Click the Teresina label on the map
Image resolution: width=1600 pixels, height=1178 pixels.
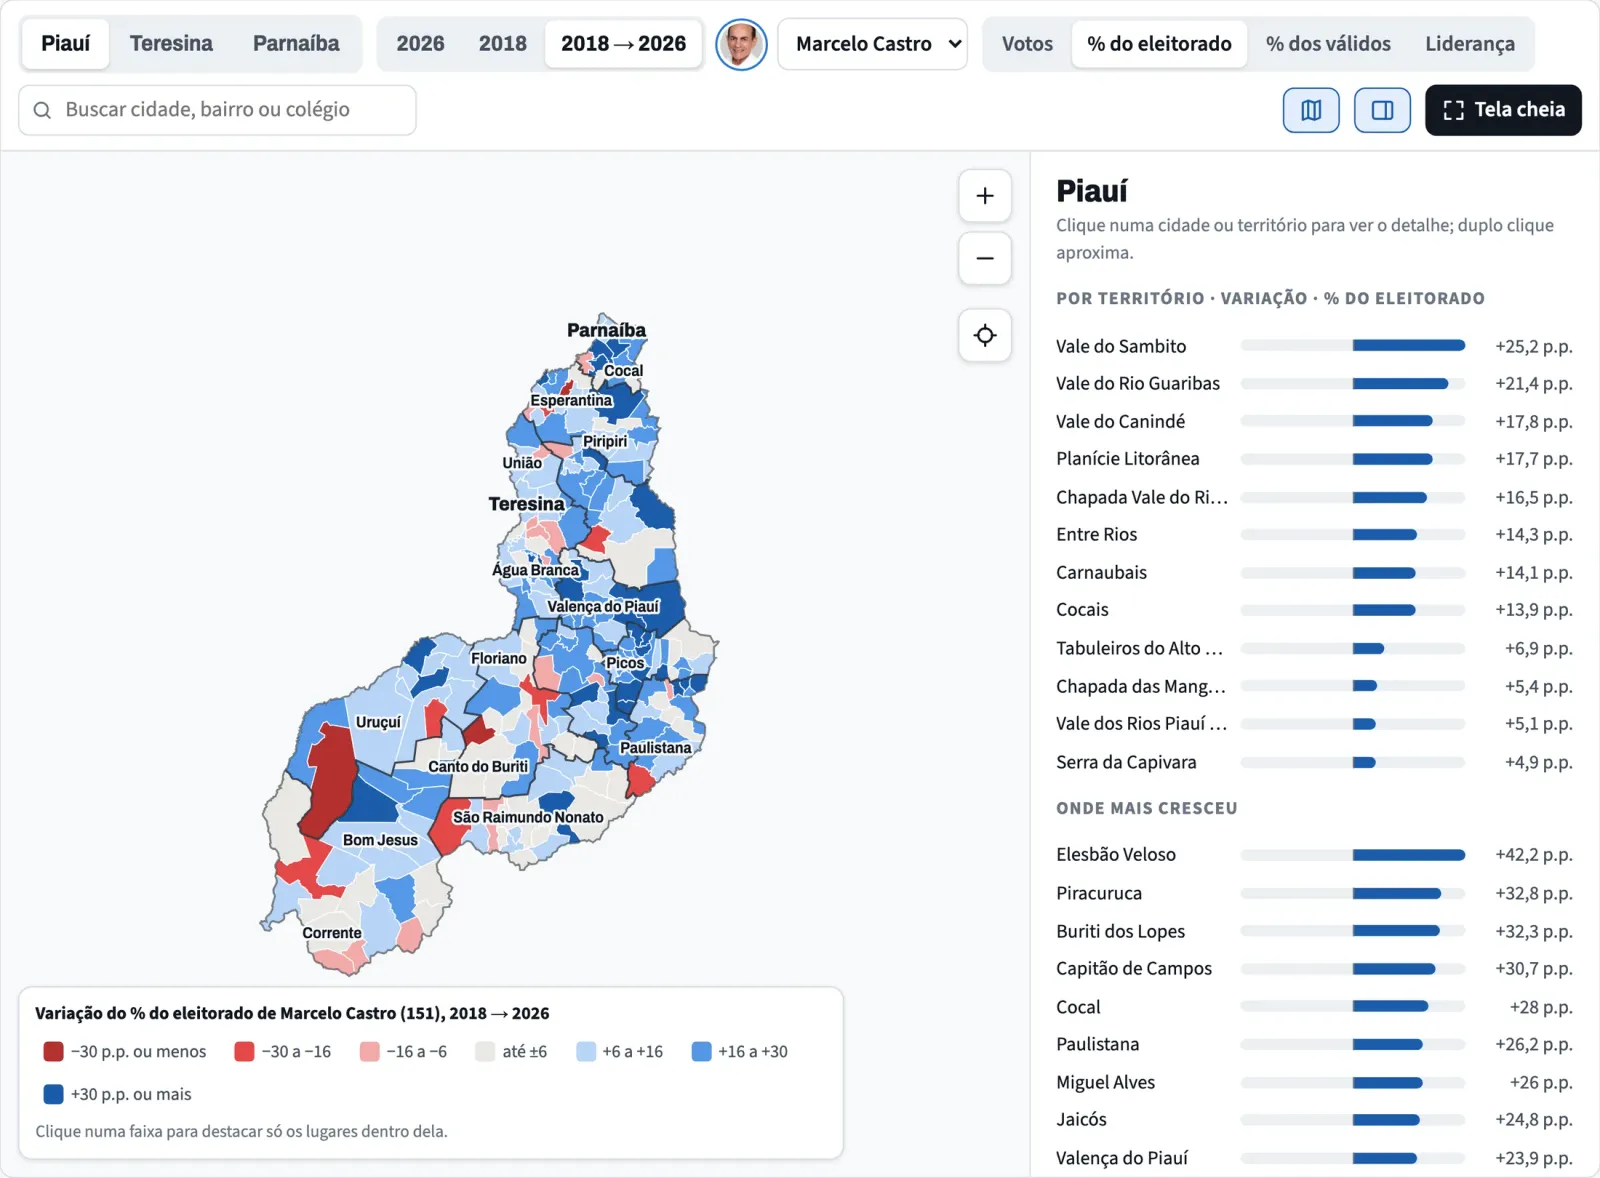tap(526, 504)
